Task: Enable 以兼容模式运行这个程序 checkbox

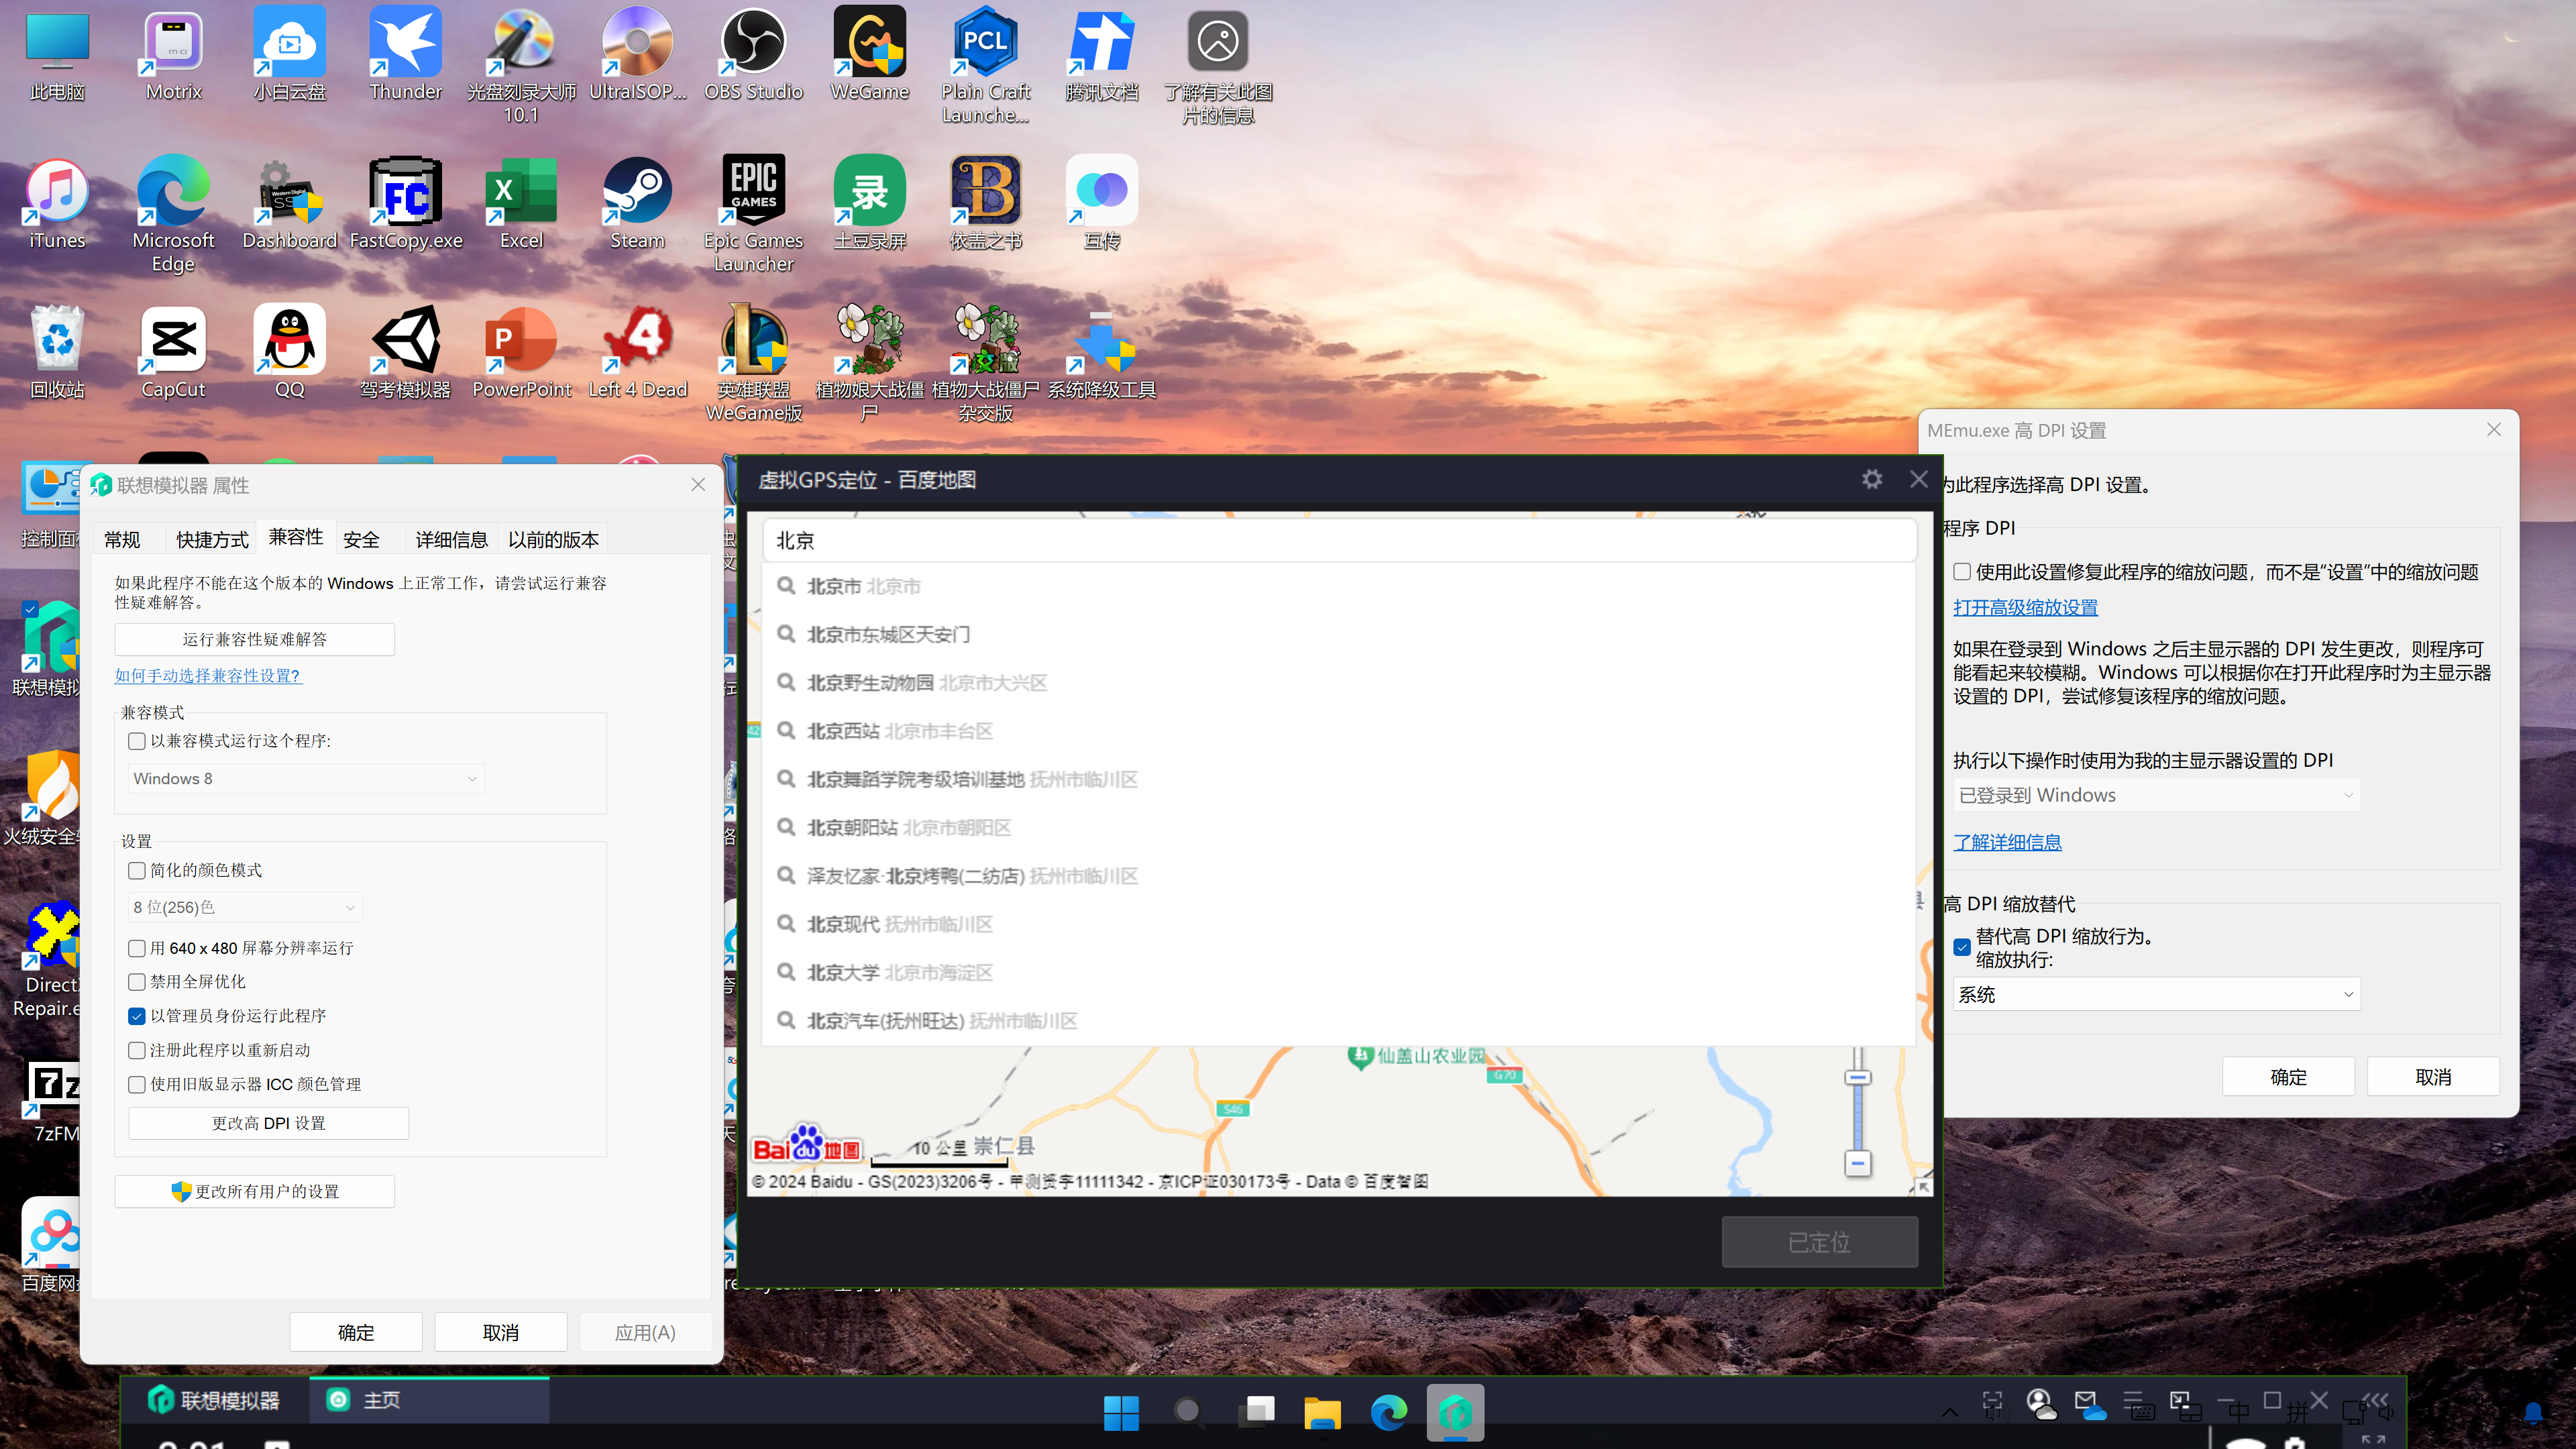Action: coord(137,741)
